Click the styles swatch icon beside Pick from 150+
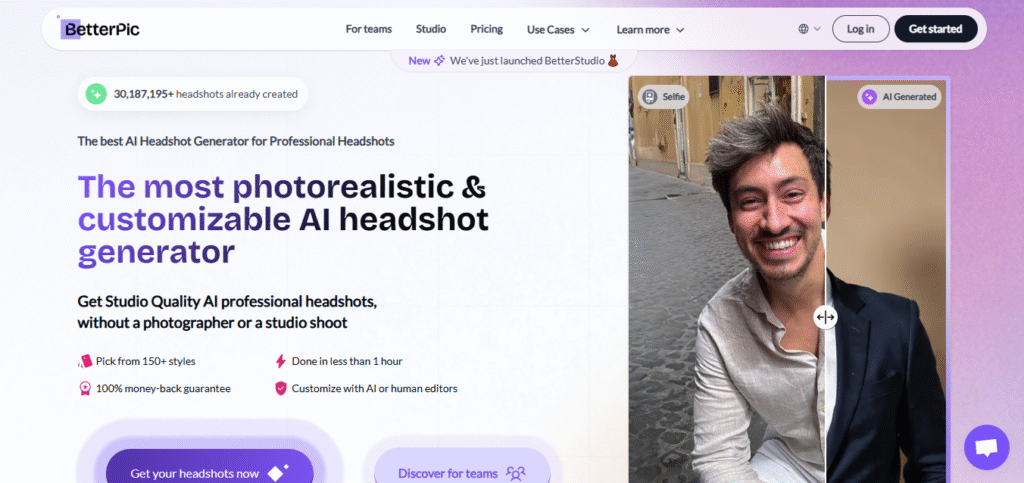 pyautogui.click(x=85, y=361)
